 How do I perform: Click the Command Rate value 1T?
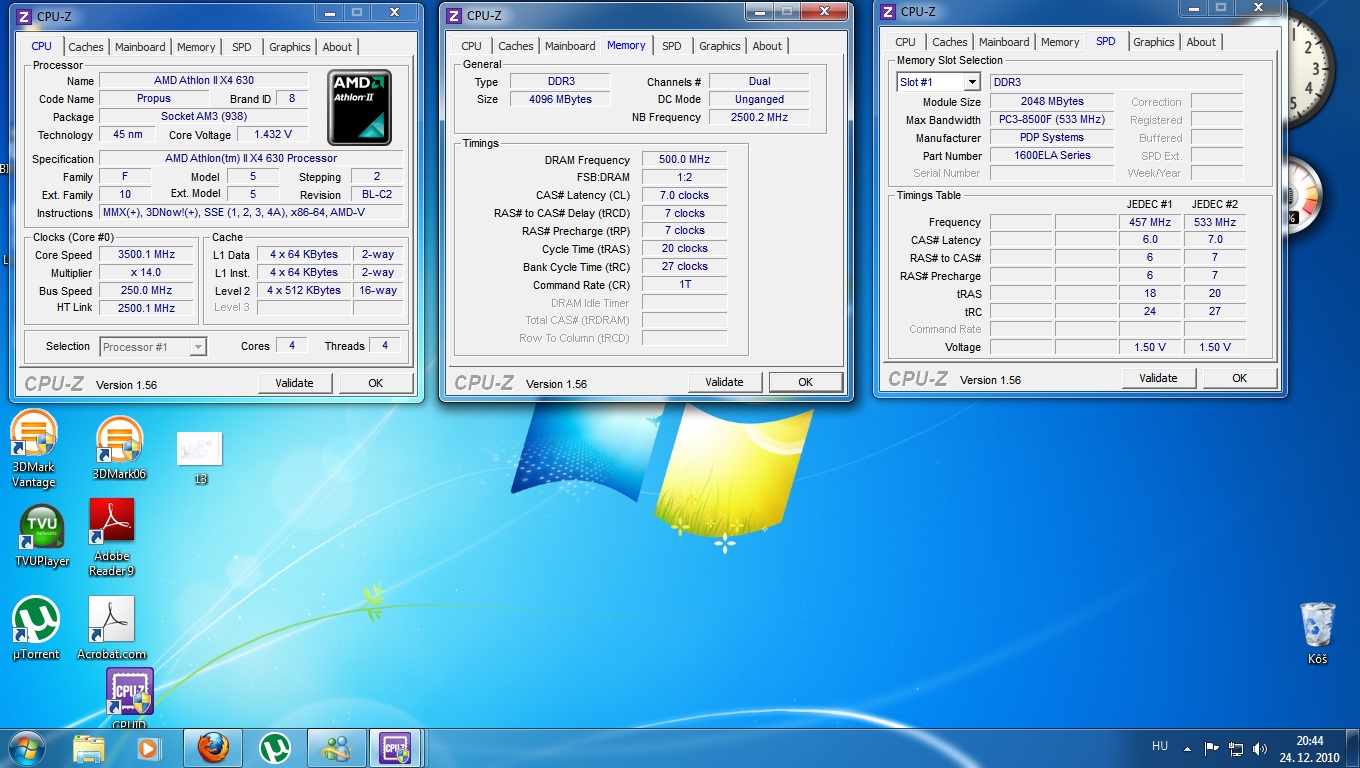pyautogui.click(x=684, y=284)
